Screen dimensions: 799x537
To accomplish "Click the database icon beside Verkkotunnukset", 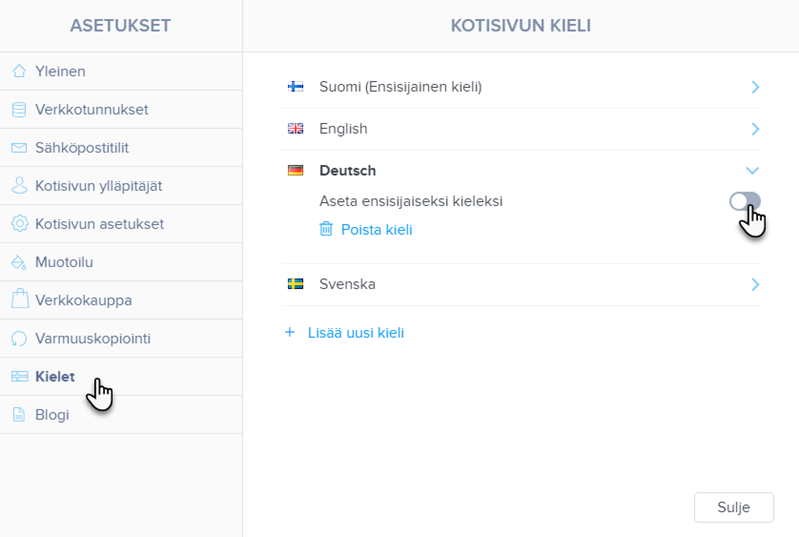I will click(x=19, y=110).
